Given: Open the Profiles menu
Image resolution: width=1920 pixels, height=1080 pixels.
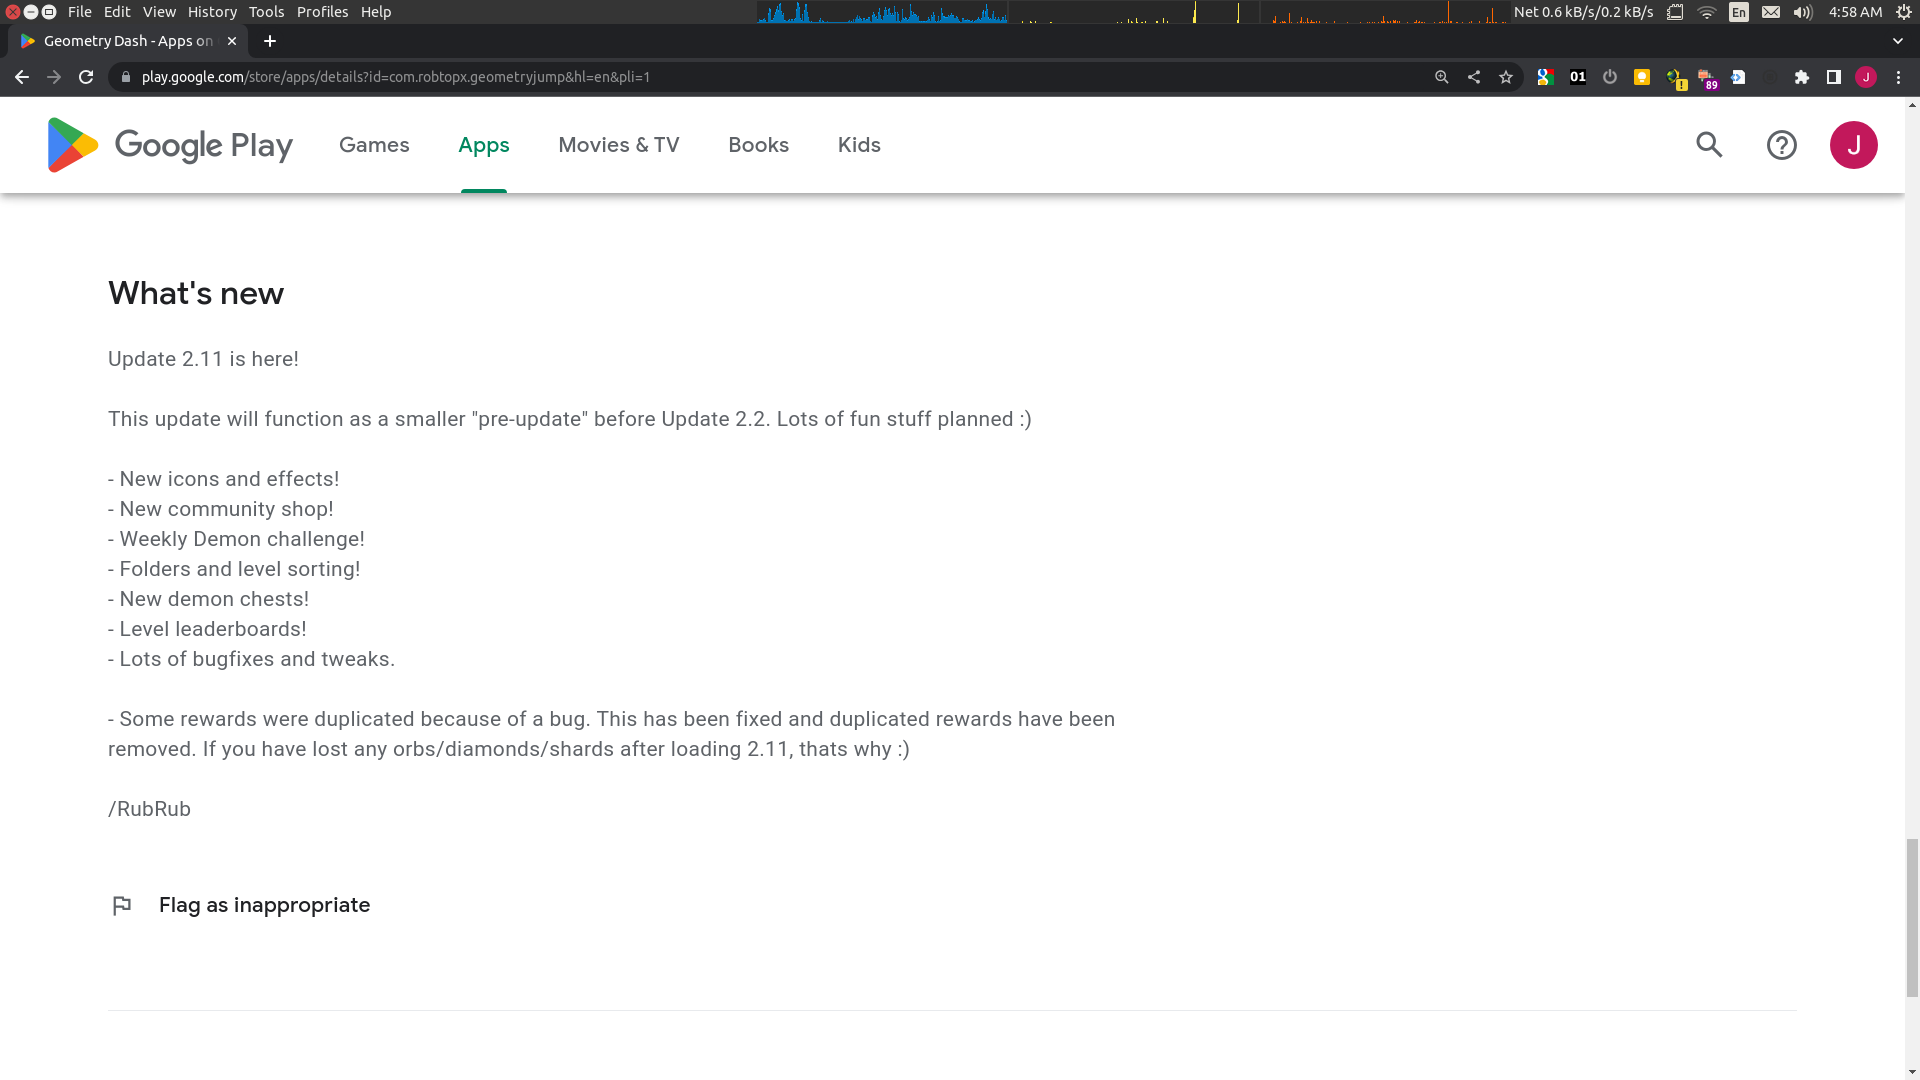Looking at the screenshot, I should tap(322, 12).
